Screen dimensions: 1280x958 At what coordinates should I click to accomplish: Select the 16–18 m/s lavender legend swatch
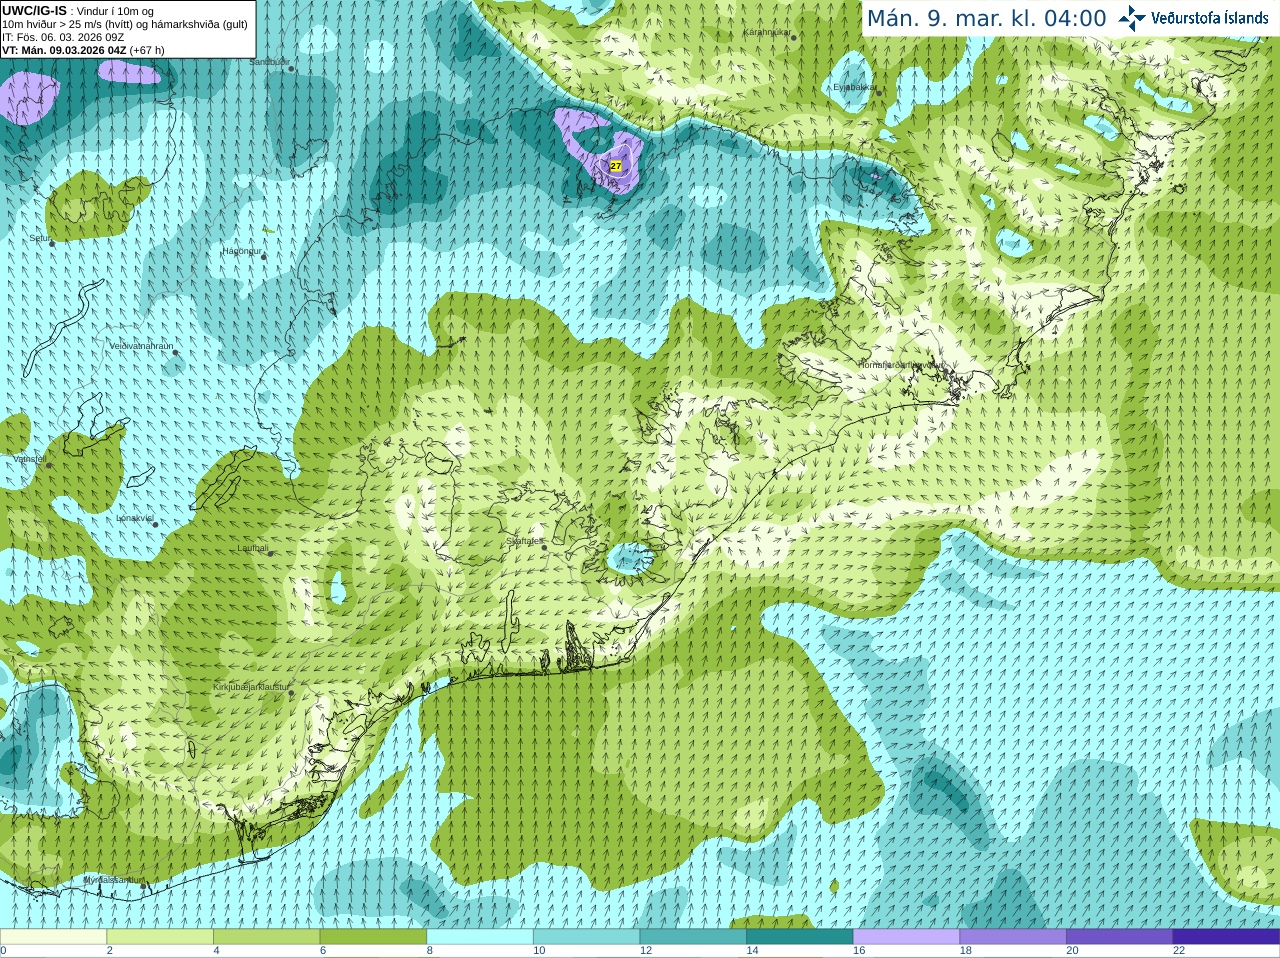pos(906,937)
